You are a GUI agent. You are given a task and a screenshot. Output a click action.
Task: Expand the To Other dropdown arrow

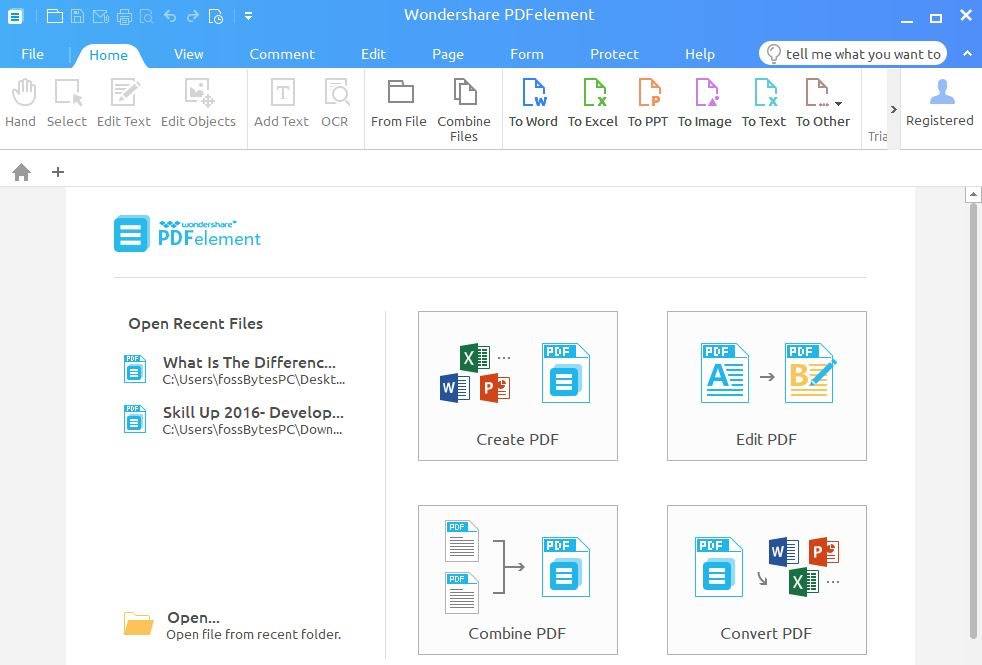coord(838,104)
